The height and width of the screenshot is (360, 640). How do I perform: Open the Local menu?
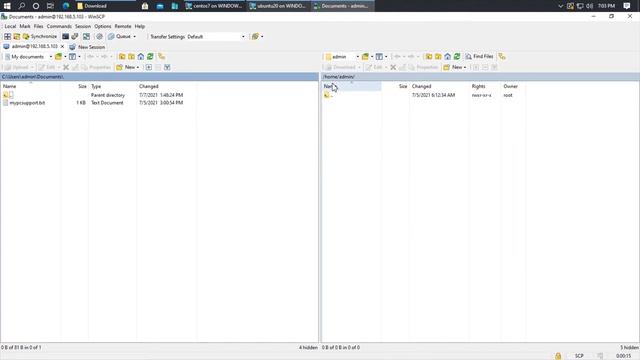coord(10,26)
